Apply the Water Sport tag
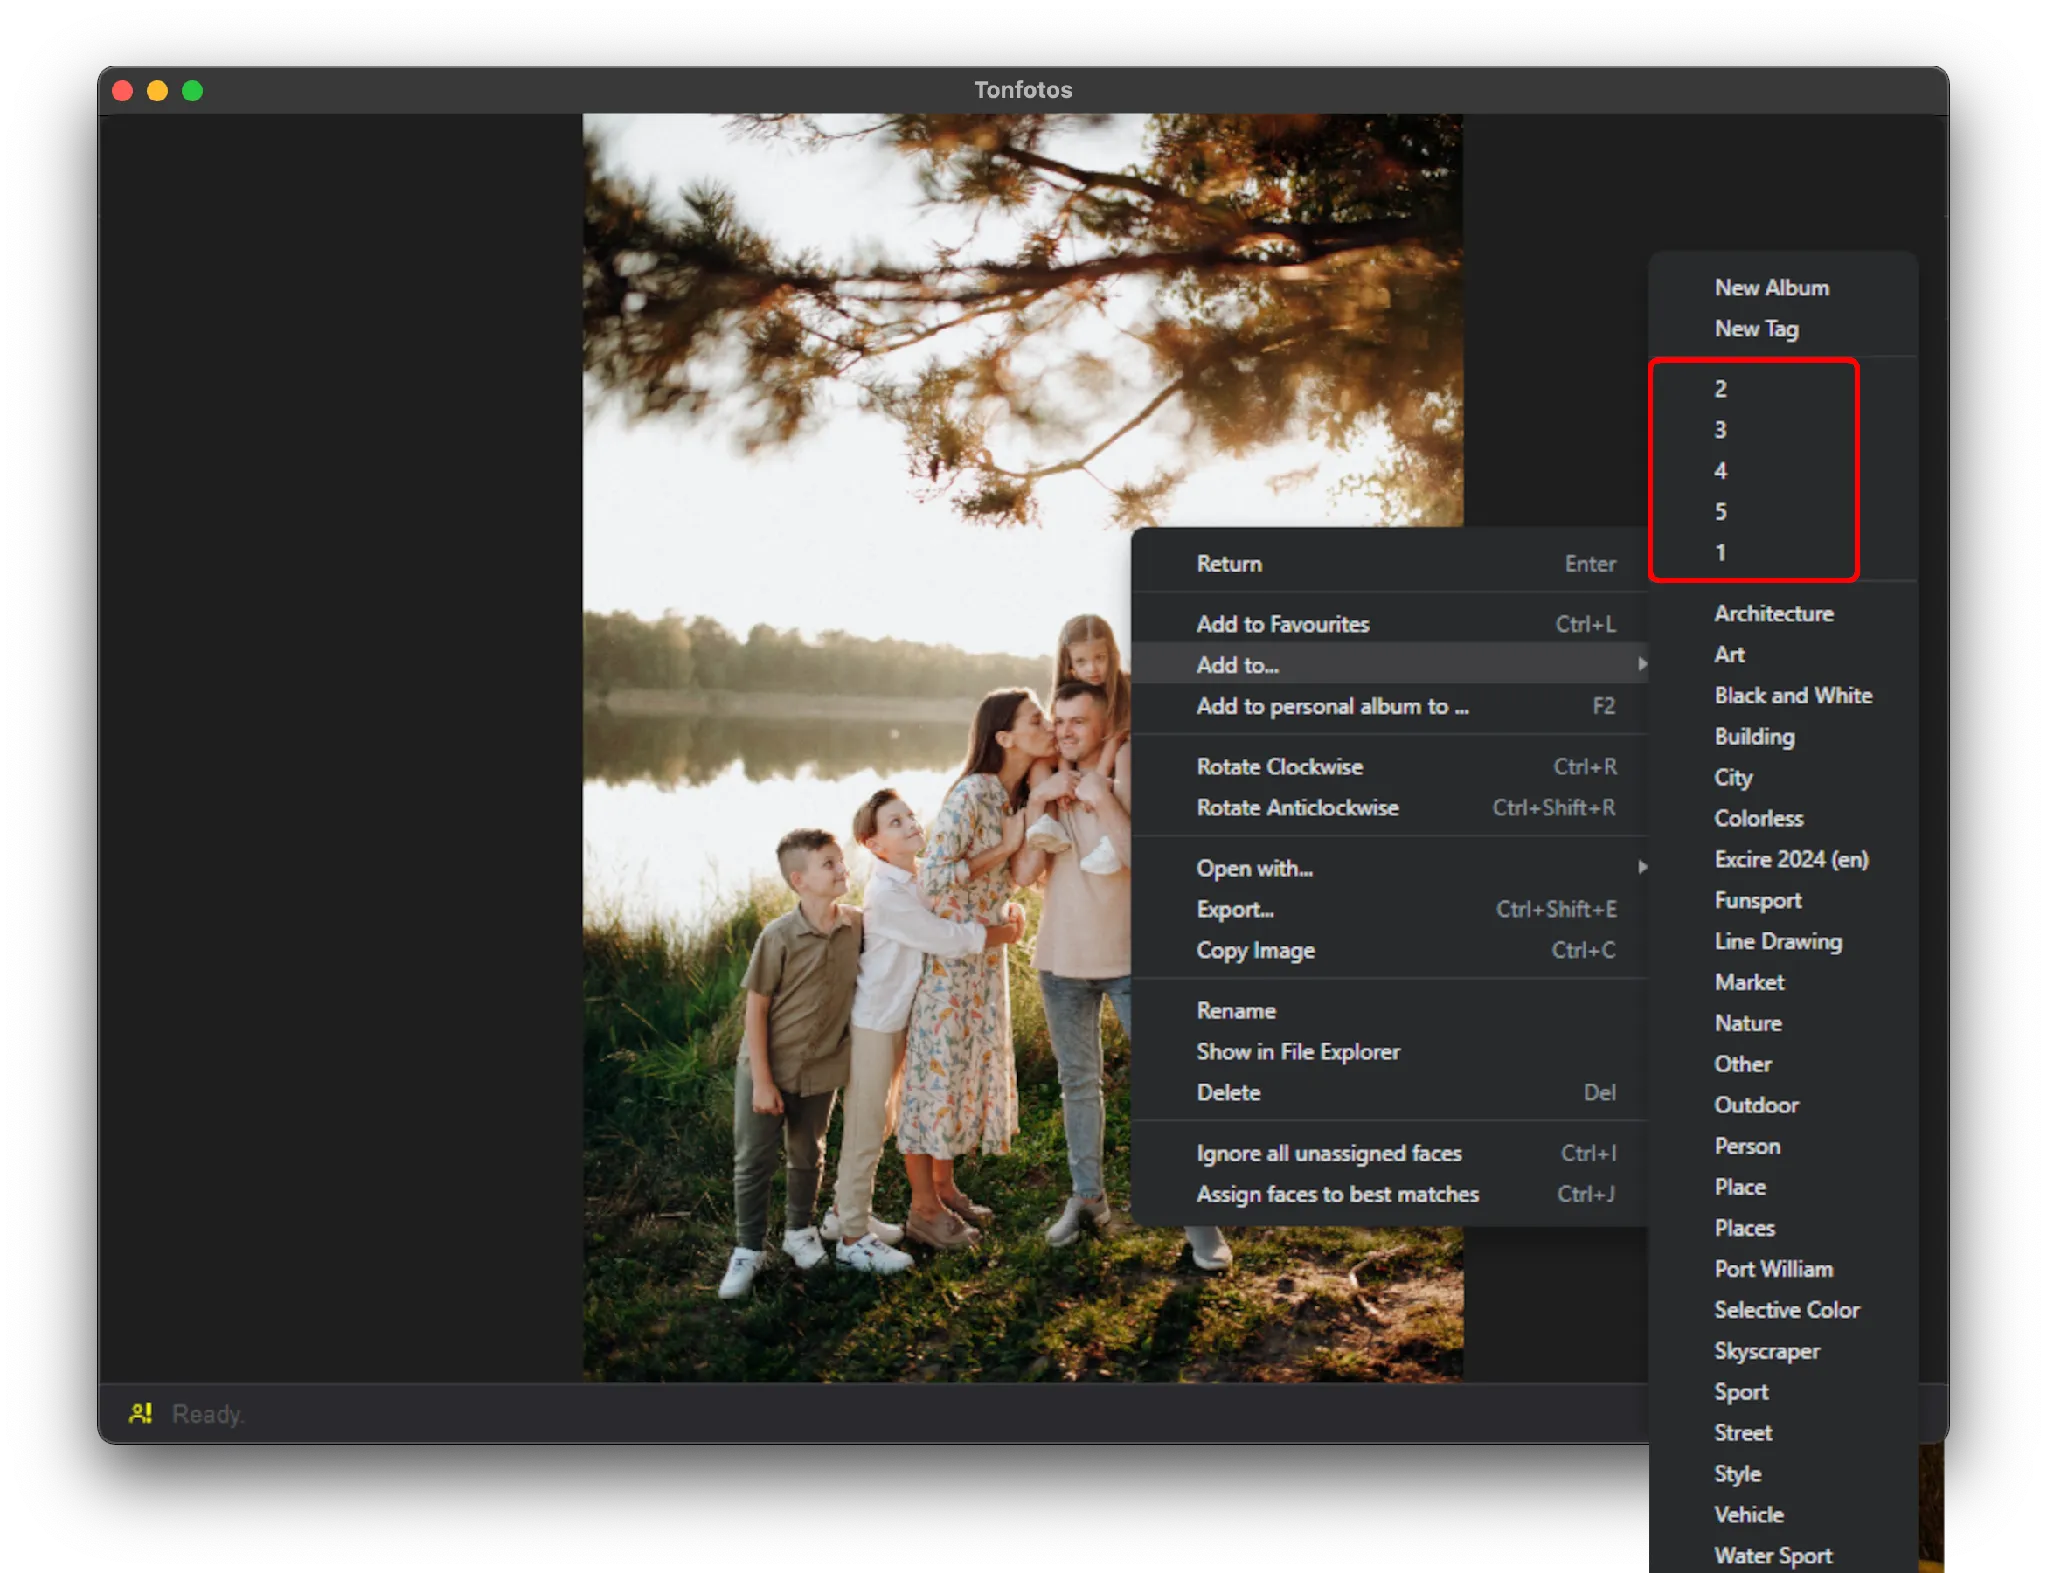This screenshot has width=2047, height=1573. [x=1783, y=1555]
